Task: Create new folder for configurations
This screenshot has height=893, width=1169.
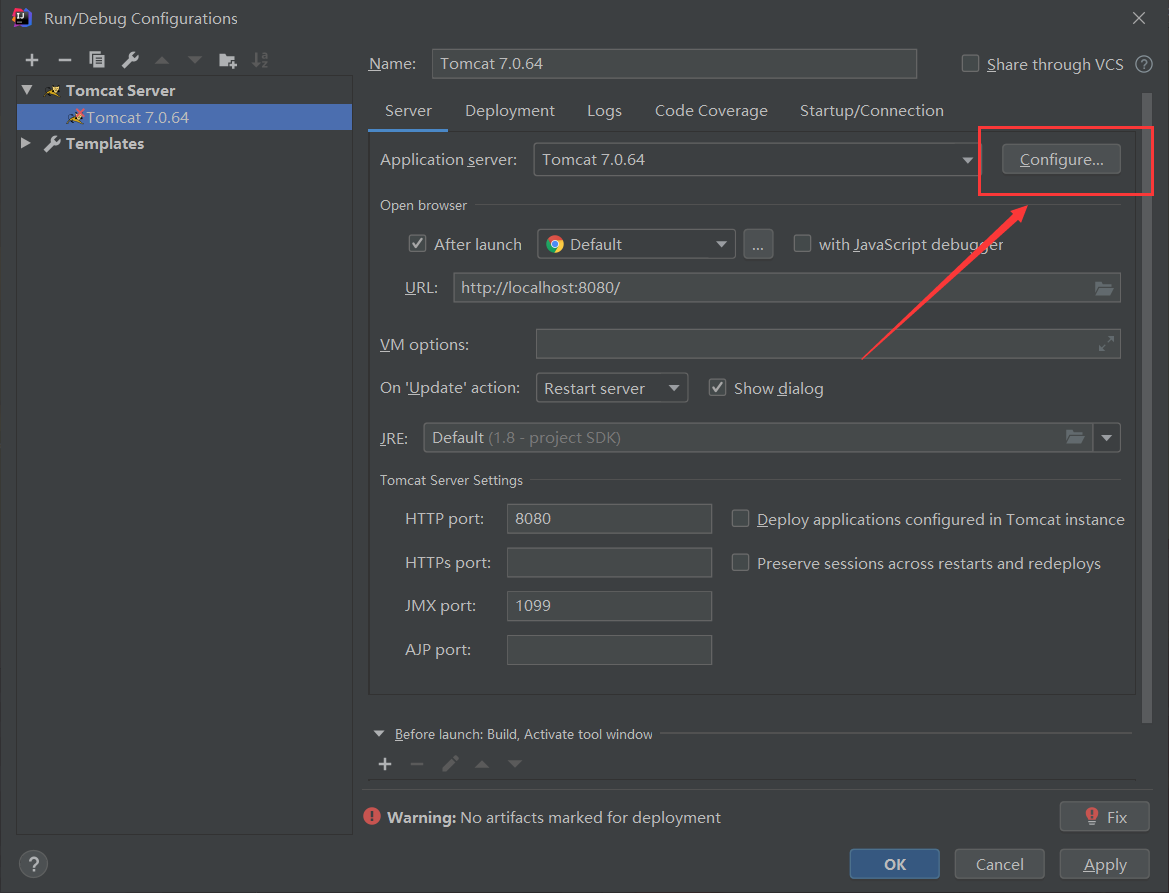Action: pos(228,60)
